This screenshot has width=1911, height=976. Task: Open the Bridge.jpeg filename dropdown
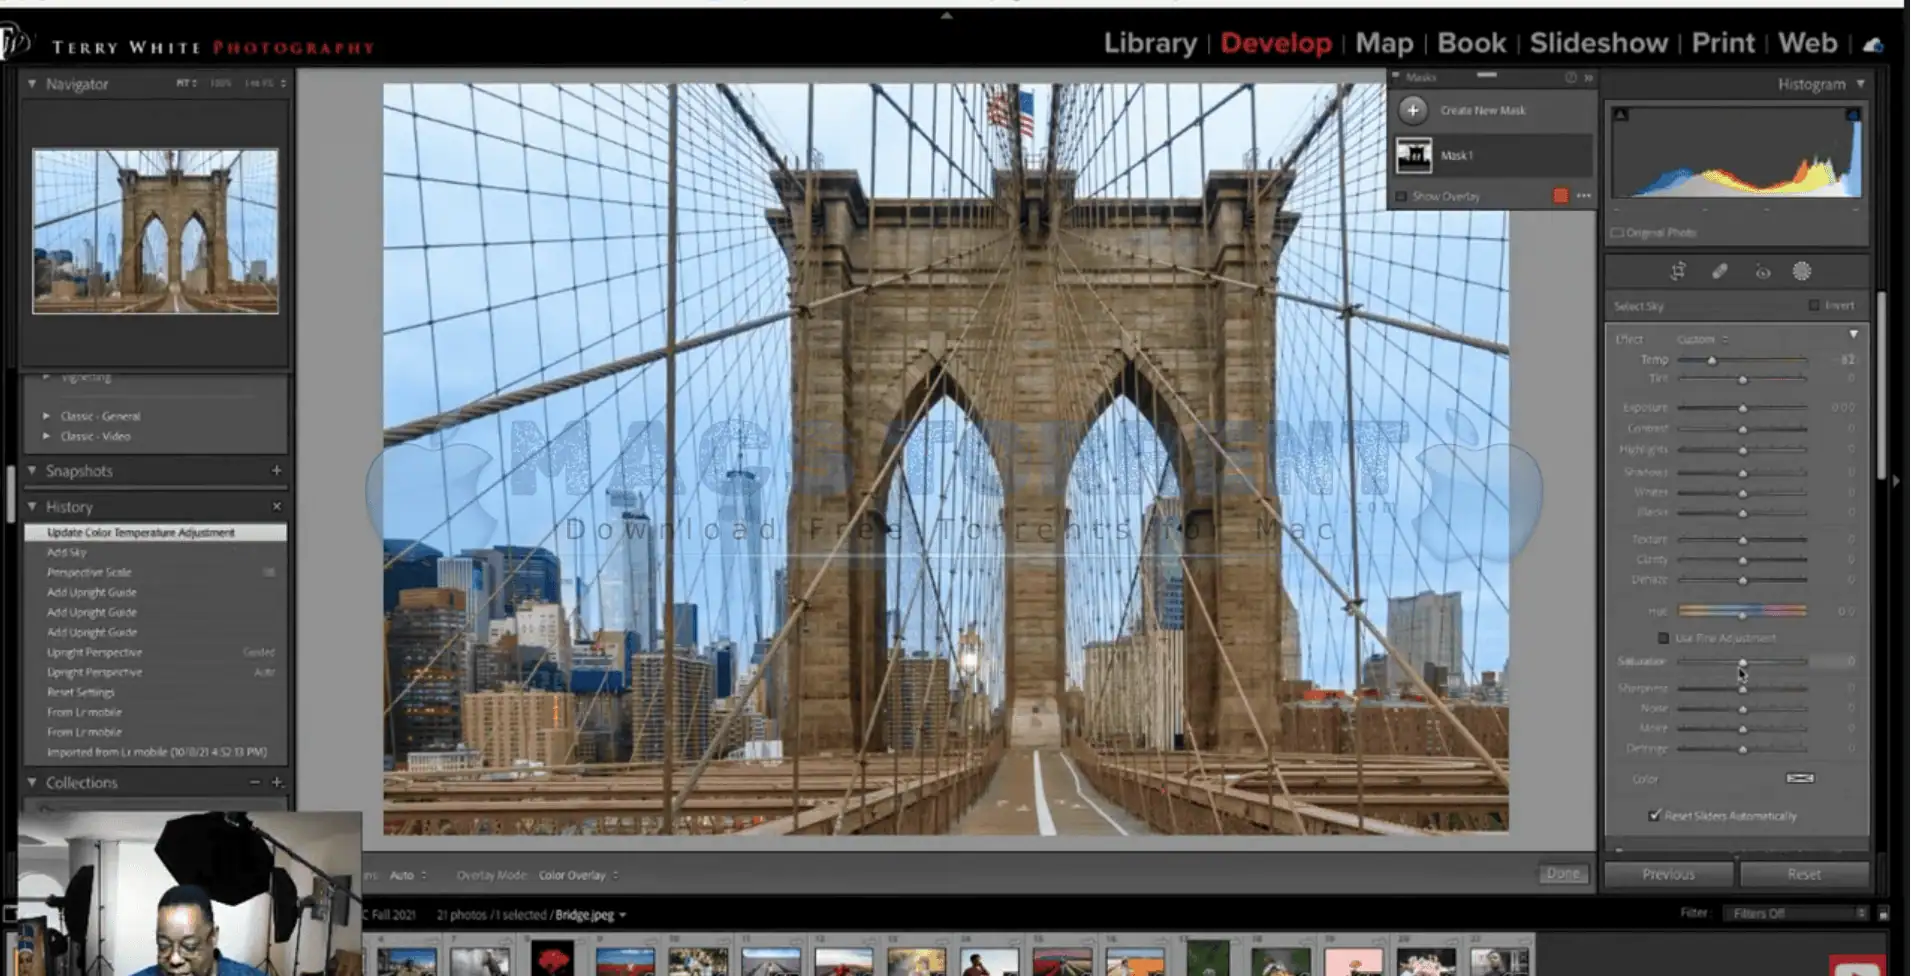point(590,915)
